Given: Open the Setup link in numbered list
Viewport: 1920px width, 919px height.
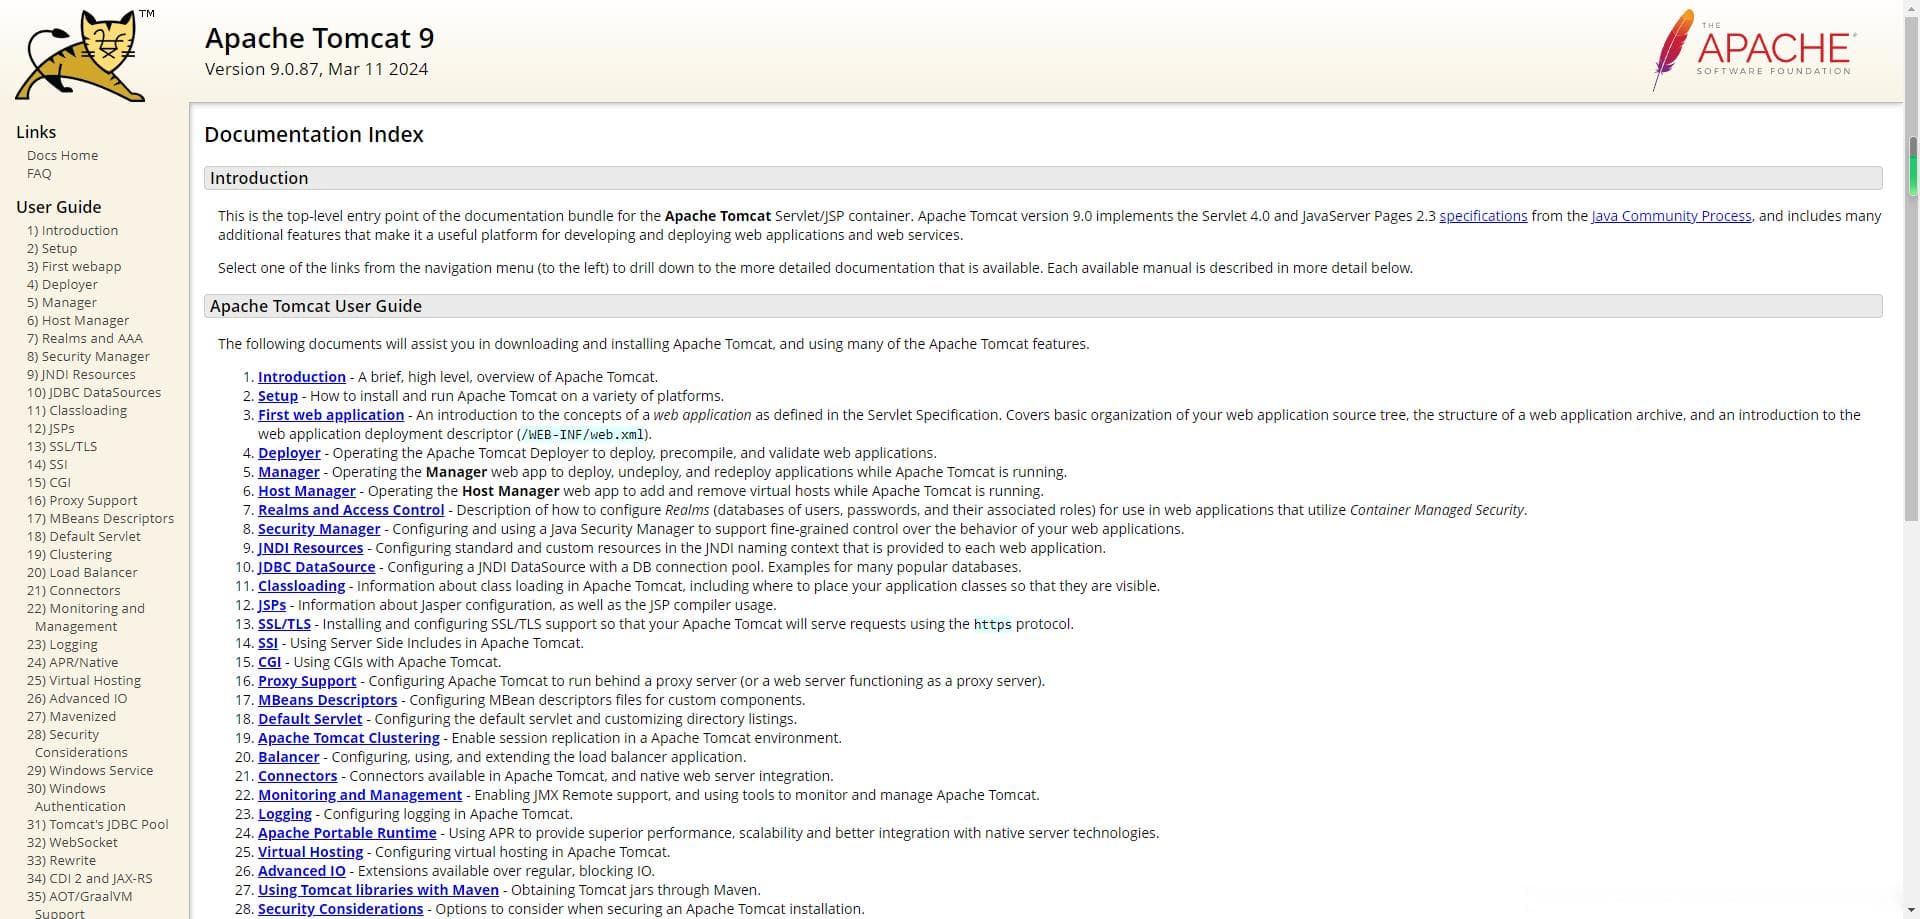Looking at the screenshot, I should tap(278, 396).
